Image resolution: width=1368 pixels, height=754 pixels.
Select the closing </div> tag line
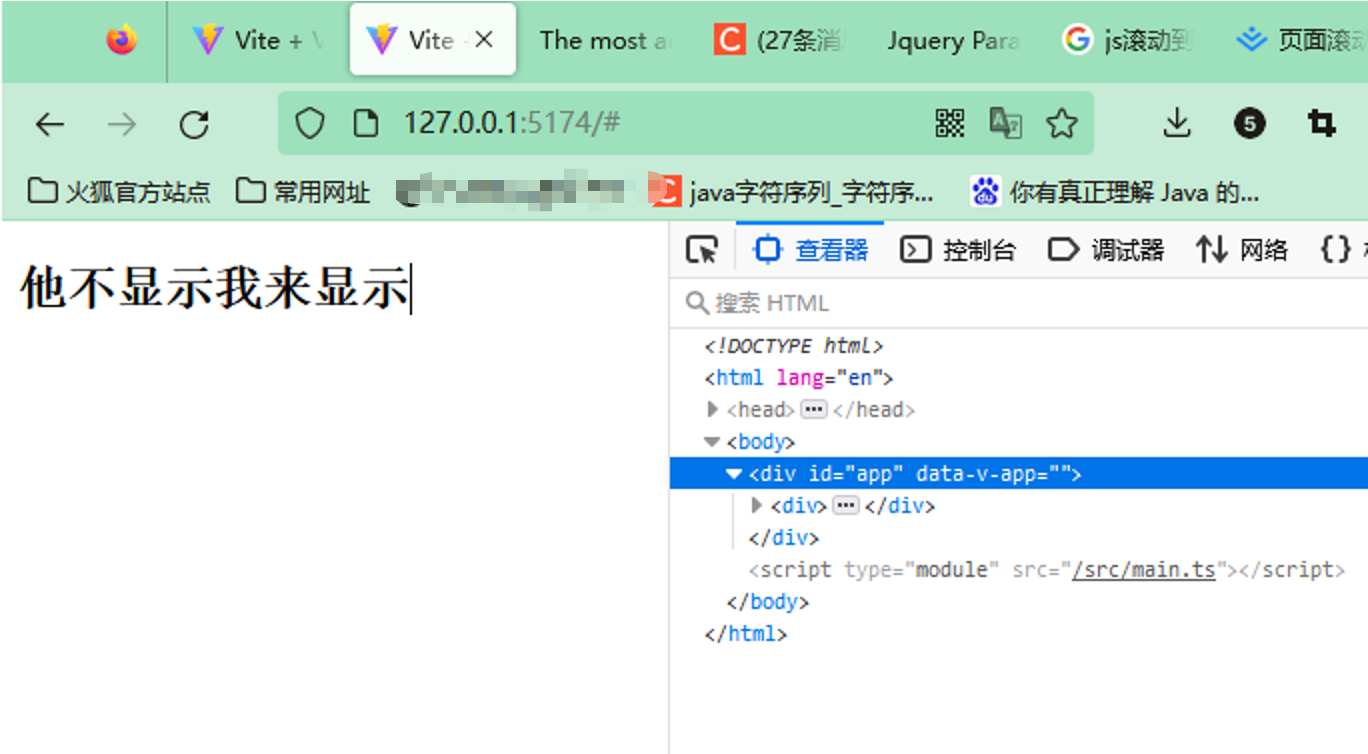[784, 538]
